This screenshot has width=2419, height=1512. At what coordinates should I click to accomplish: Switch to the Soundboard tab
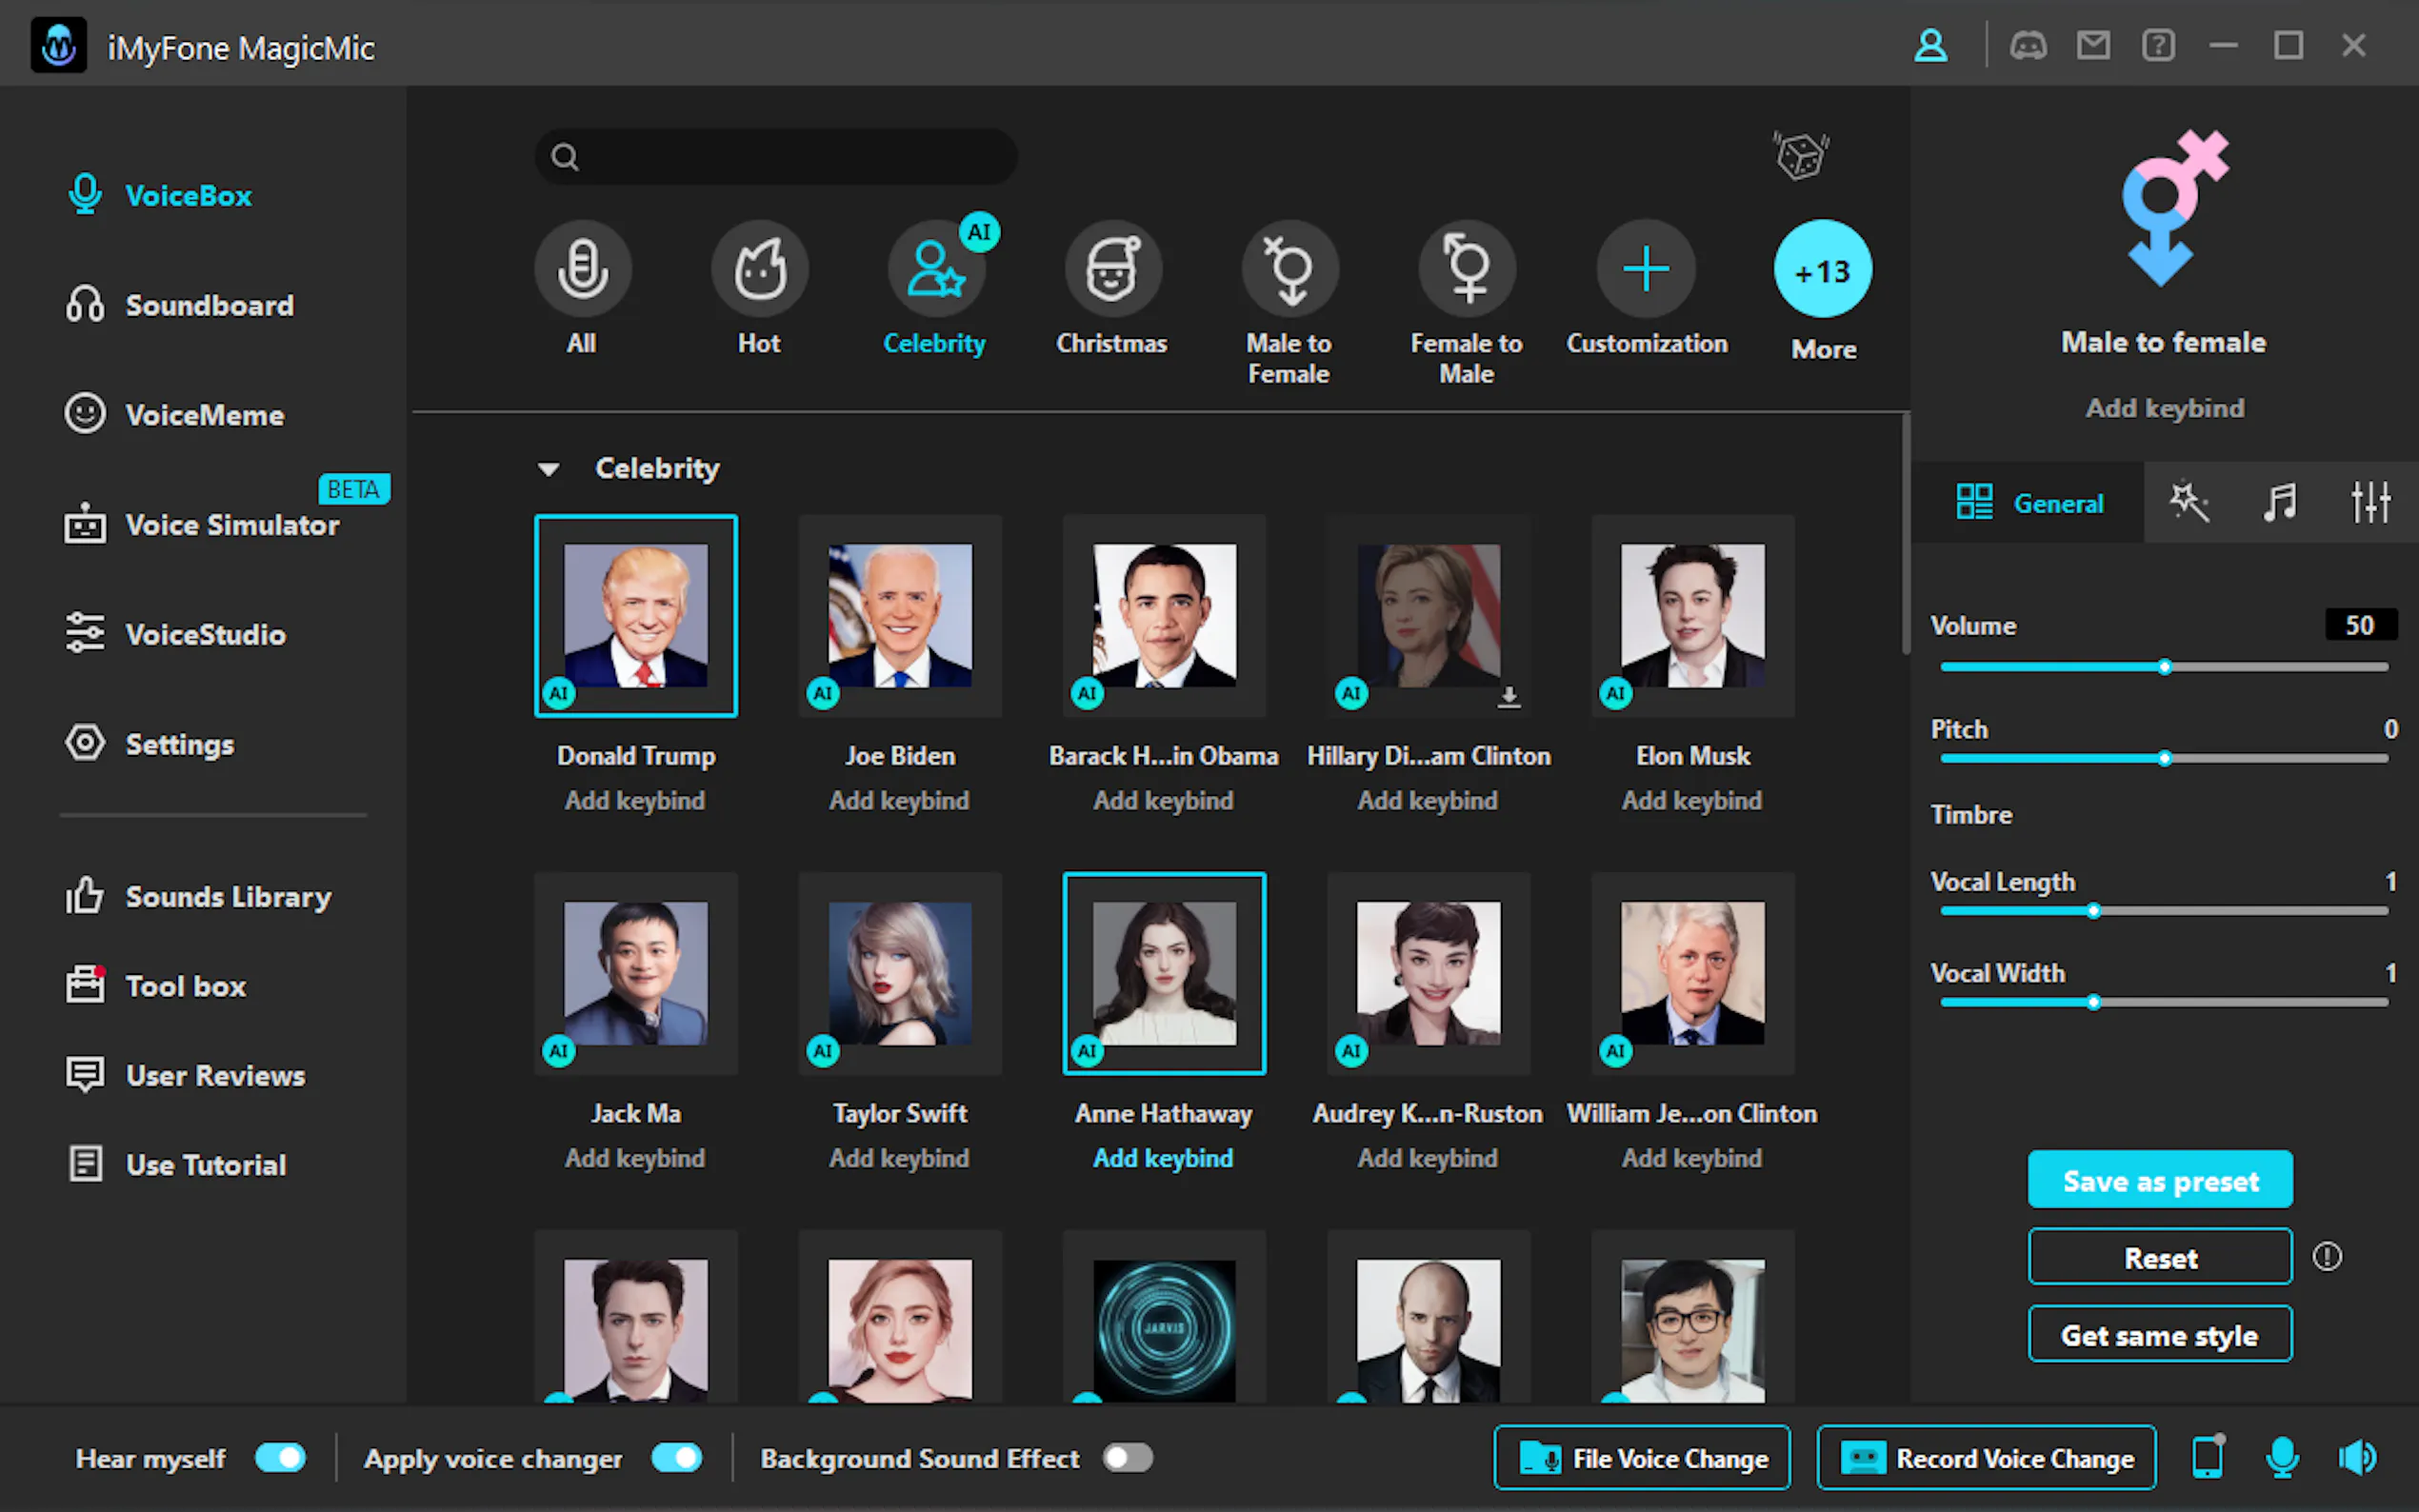tap(209, 306)
